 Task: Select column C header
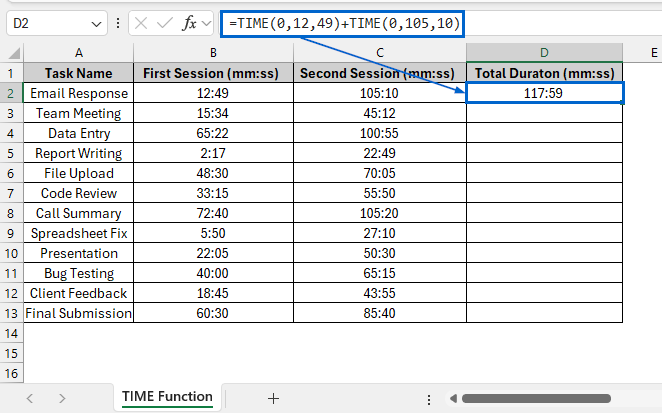380,53
